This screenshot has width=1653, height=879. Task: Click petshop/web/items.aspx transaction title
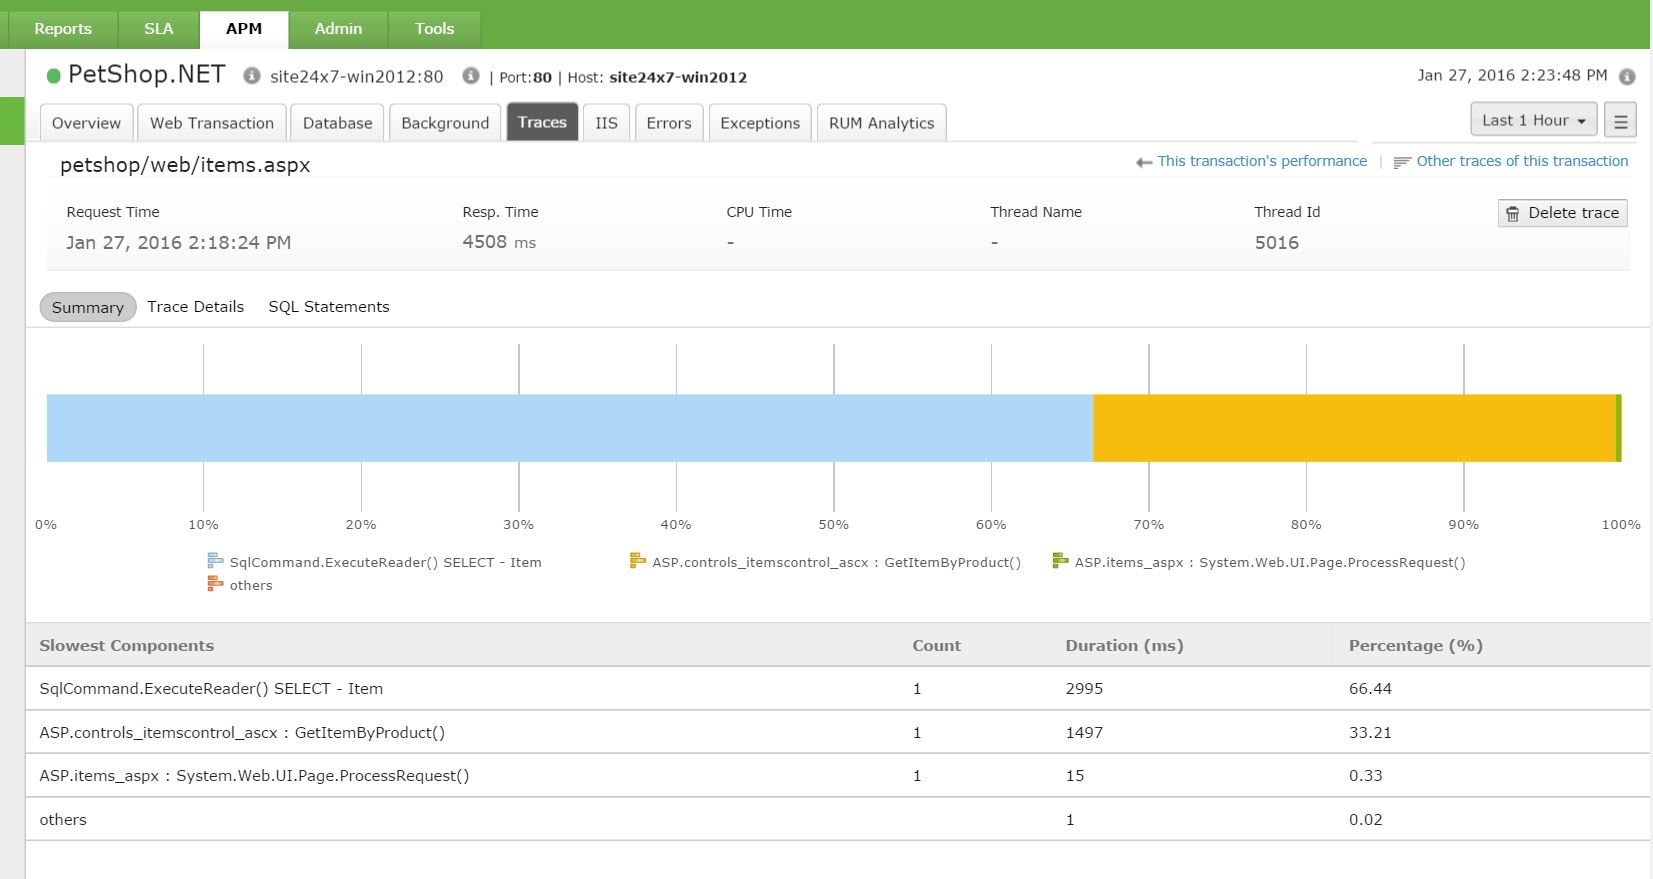[185, 165]
